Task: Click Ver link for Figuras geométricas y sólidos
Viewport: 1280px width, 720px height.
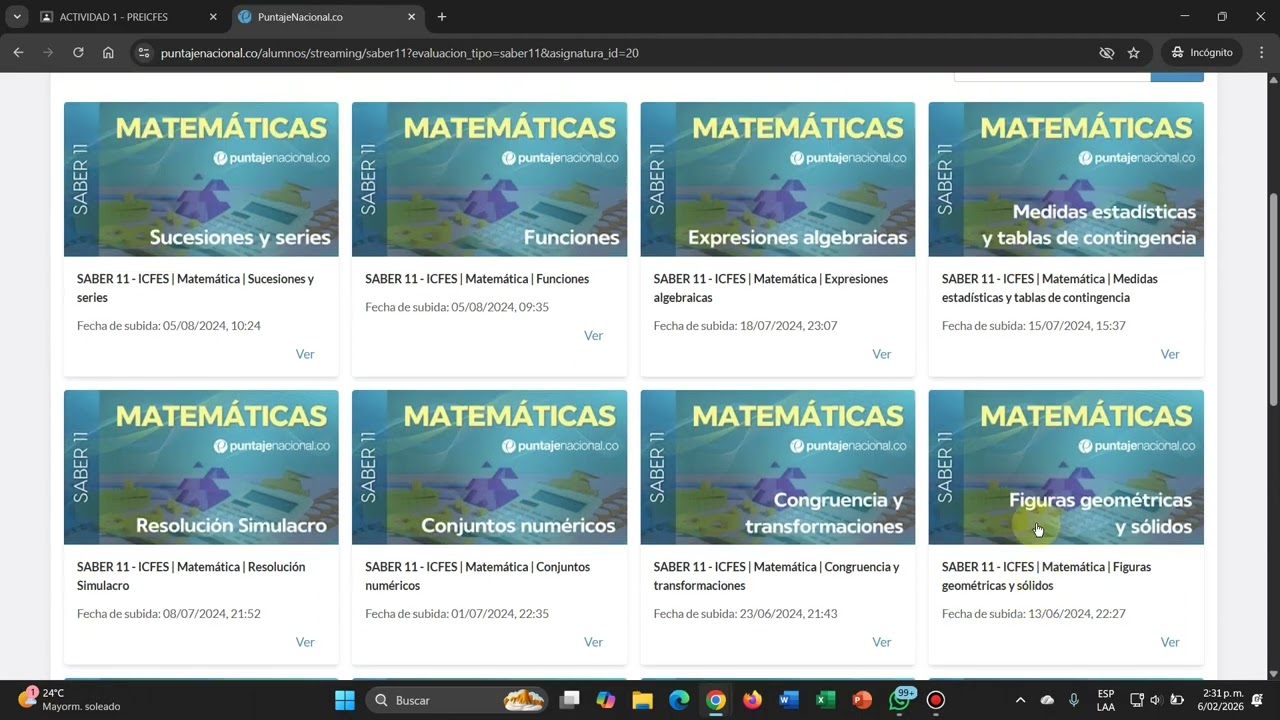Action: [1170, 642]
